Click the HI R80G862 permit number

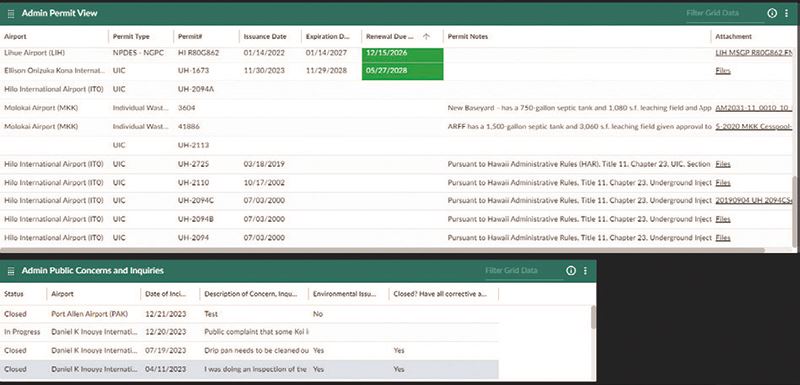[x=198, y=53]
